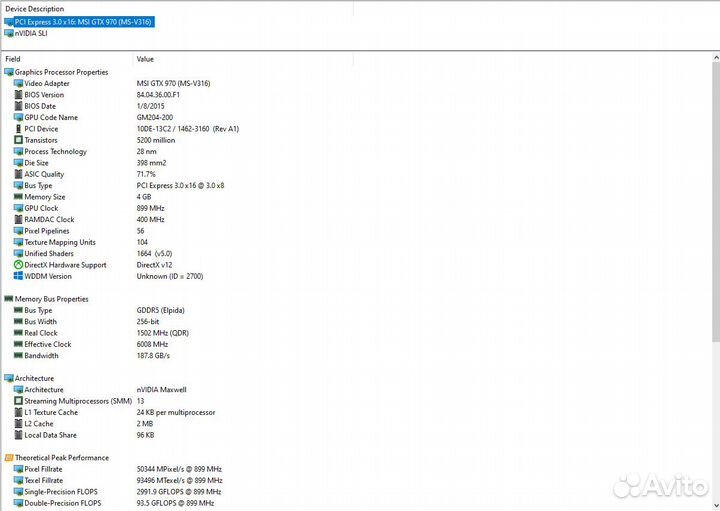Click the WDDM Version Windows icon

coord(18,276)
